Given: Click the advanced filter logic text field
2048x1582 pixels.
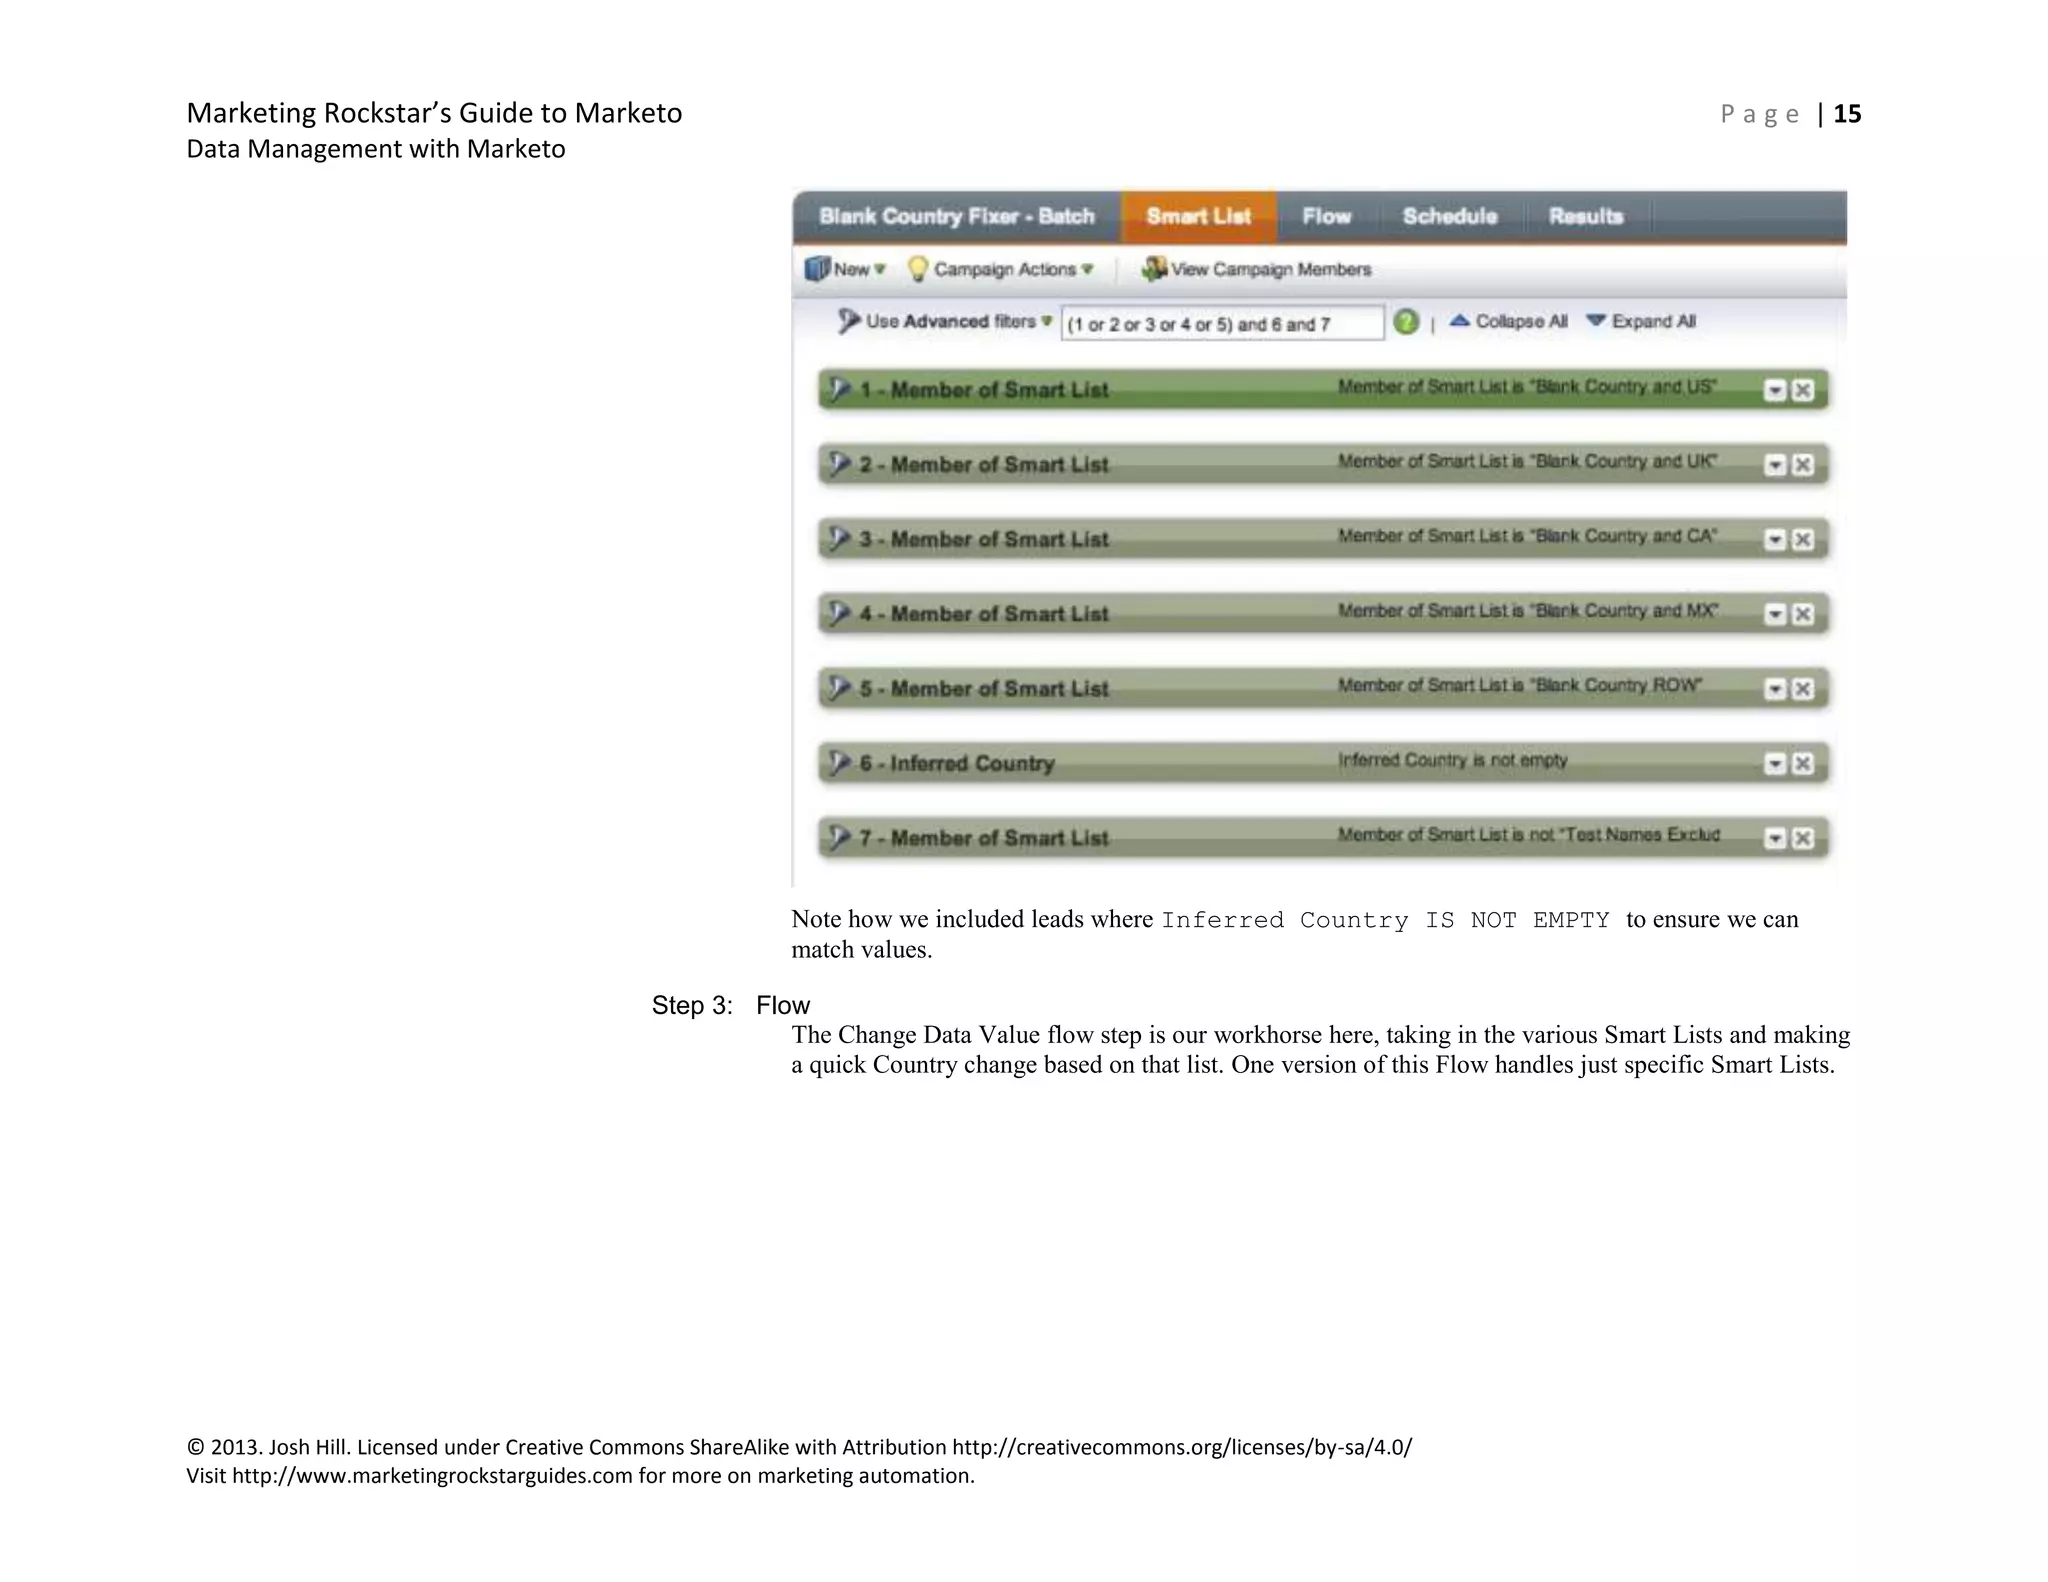Looking at the screenshot, I should [x=1221, y=324].
